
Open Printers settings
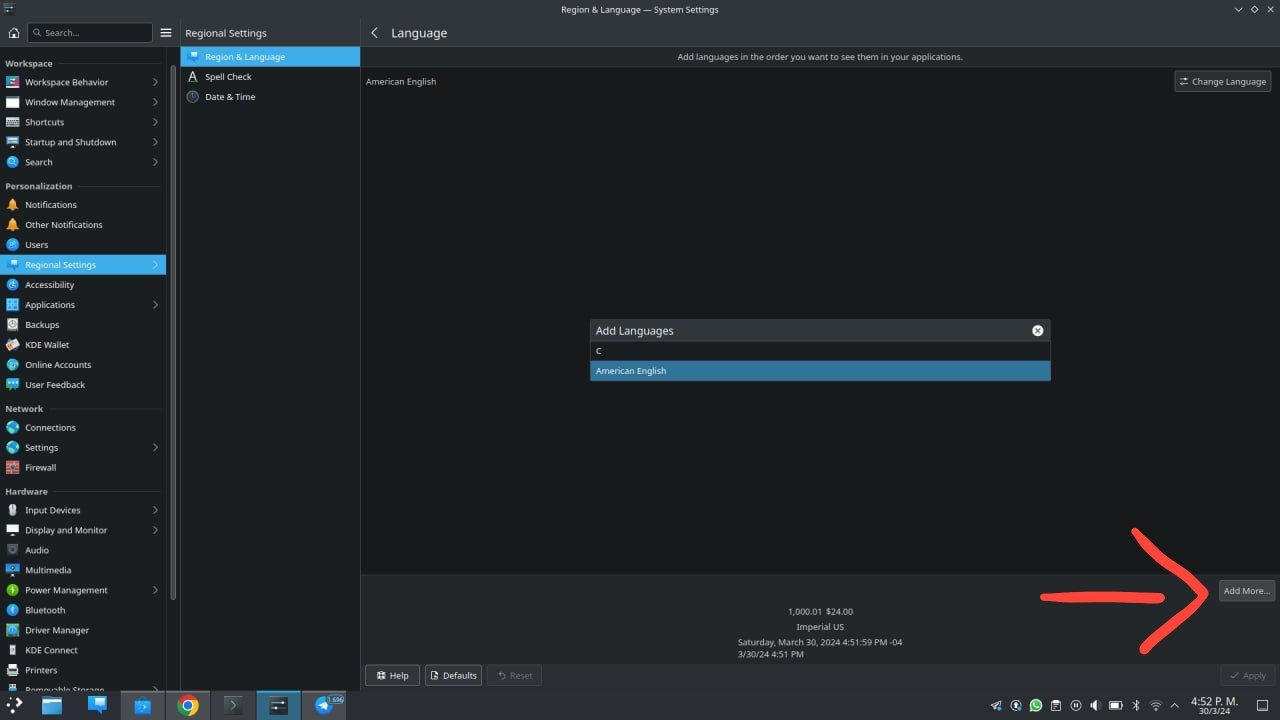[x=83, y=670]
